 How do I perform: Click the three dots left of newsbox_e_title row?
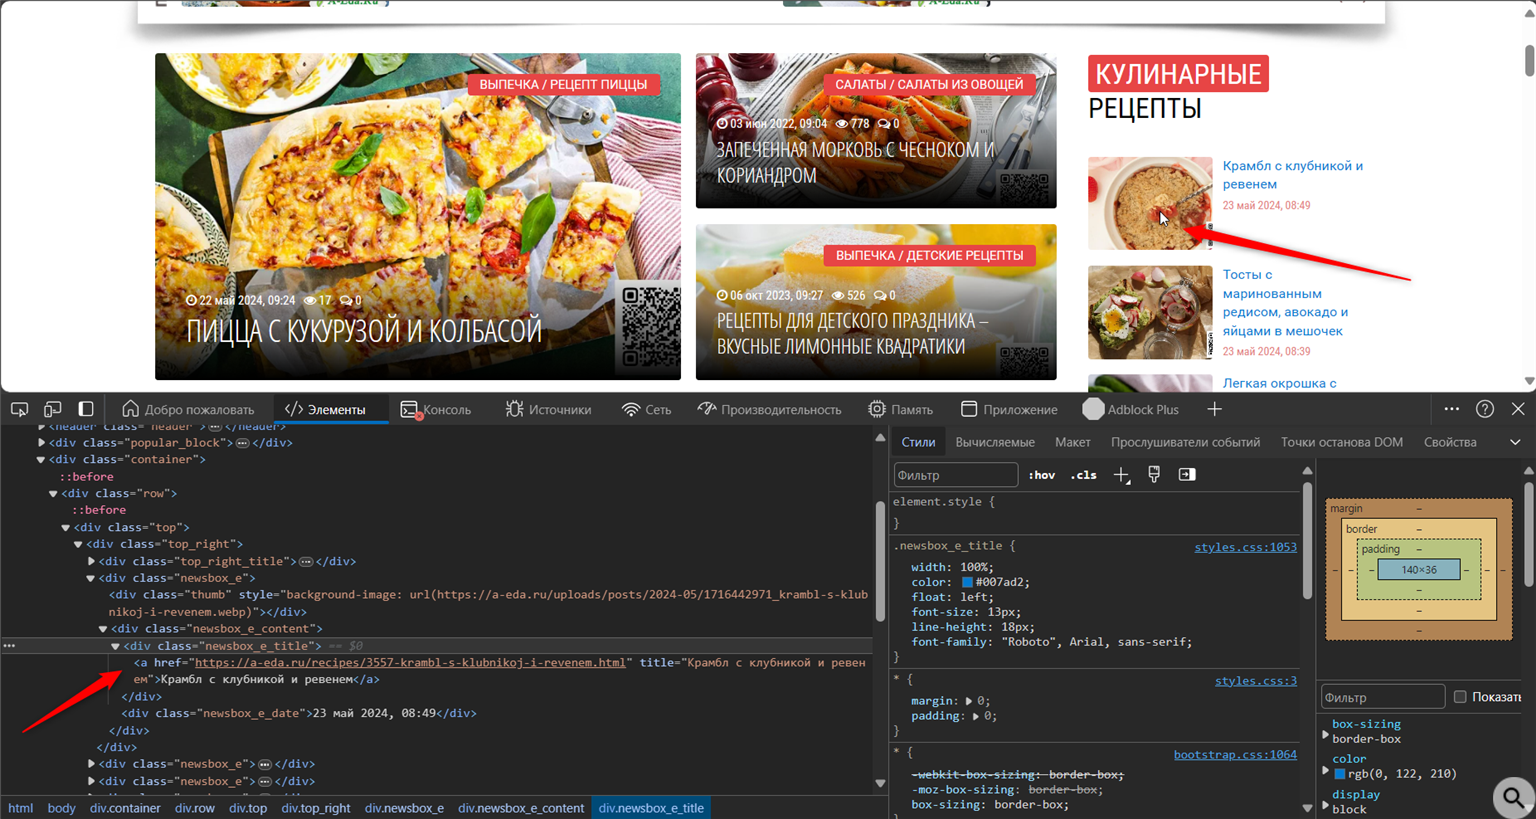pos(9,646)
